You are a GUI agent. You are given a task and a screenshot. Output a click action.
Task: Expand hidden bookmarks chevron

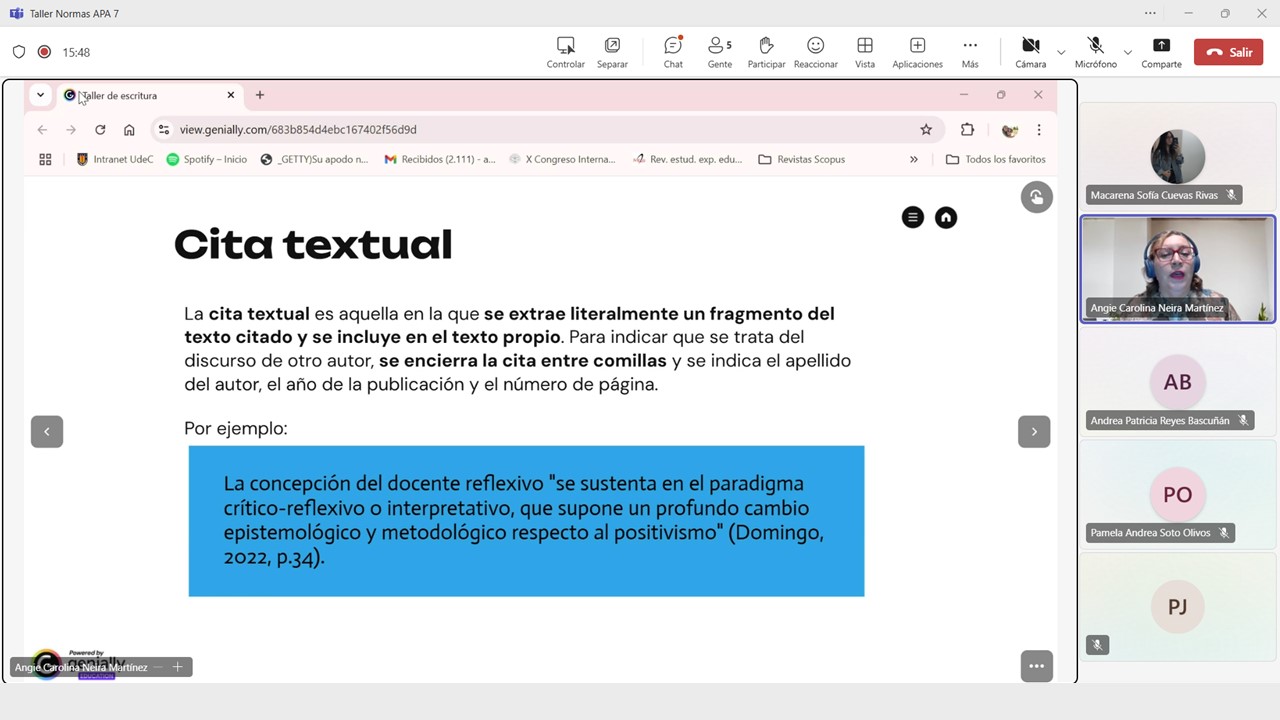tap(914, 159)
